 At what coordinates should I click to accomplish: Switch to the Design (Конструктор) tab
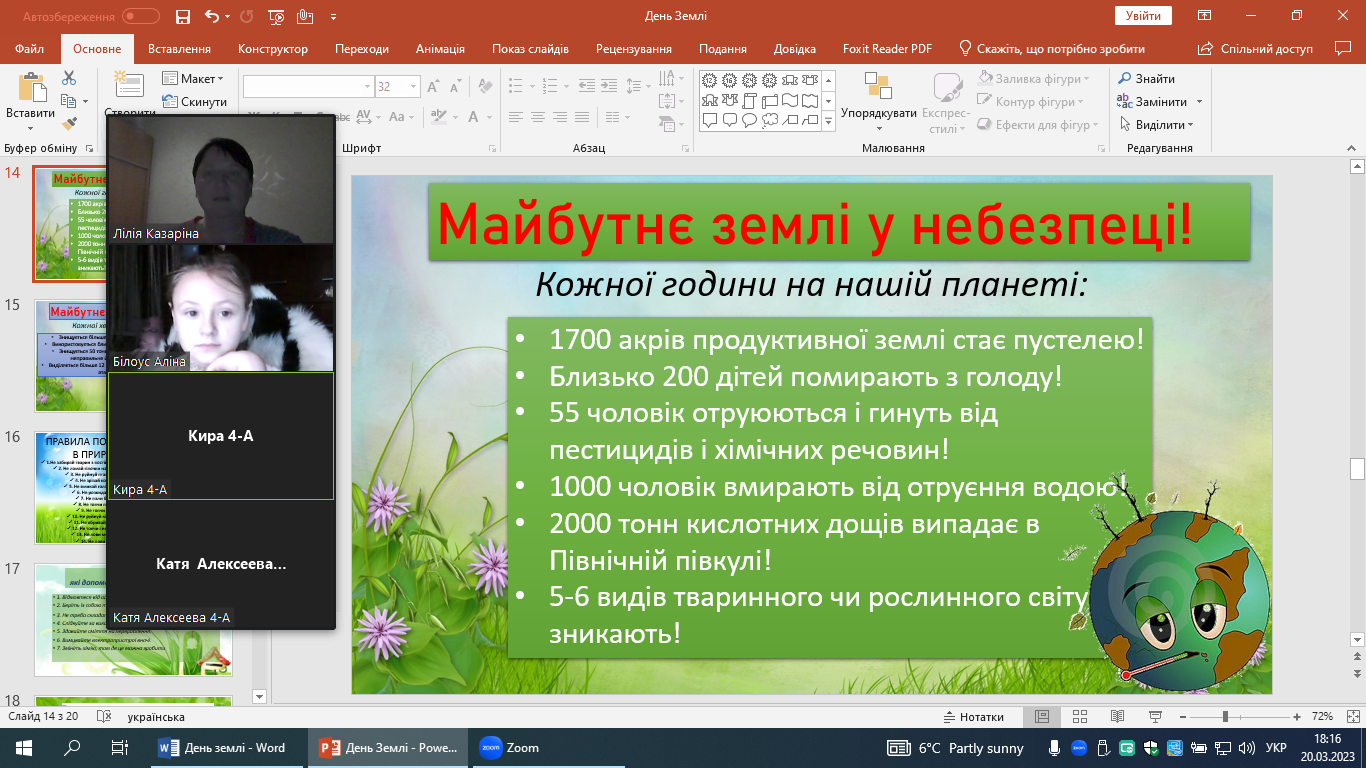tap(273, 48)
